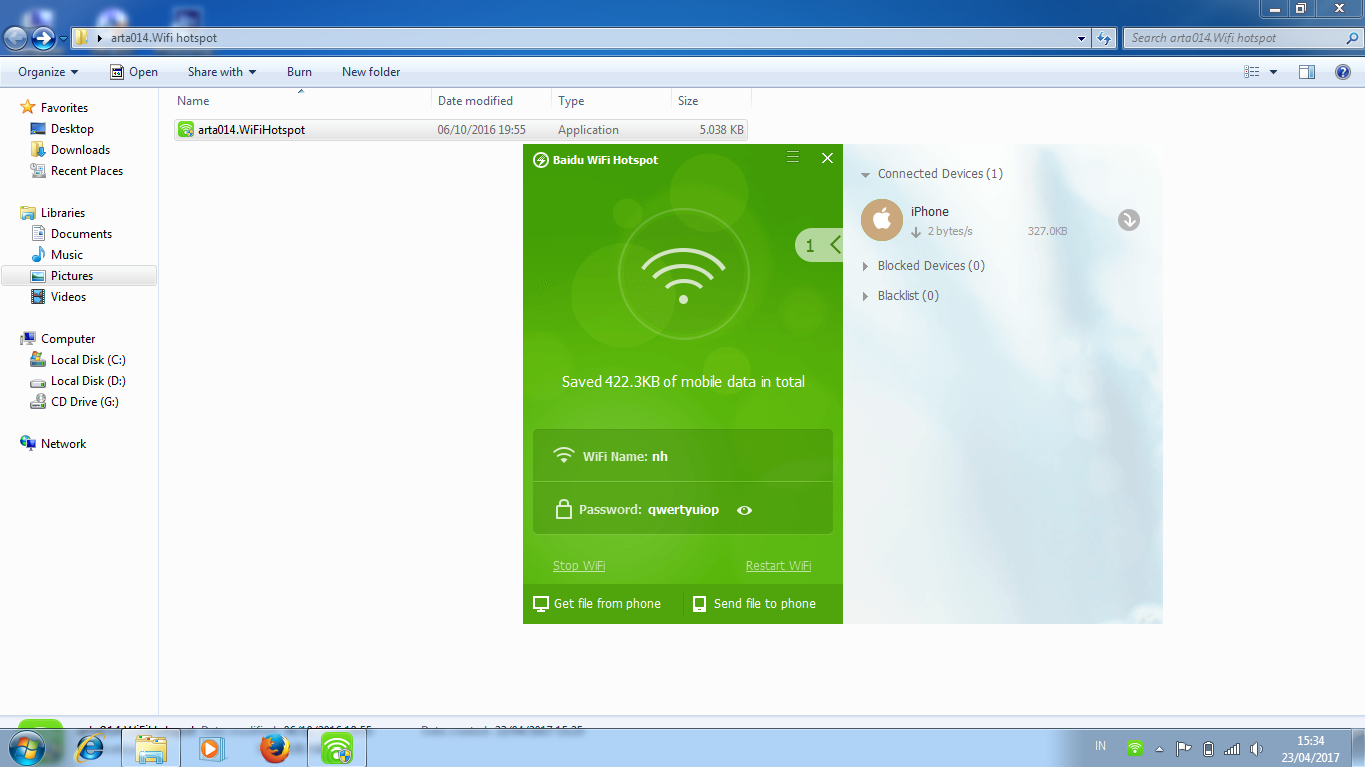Screen dimensions: 1365x767
Task: Click the Stop WiFi link
Action: point(579,566)
